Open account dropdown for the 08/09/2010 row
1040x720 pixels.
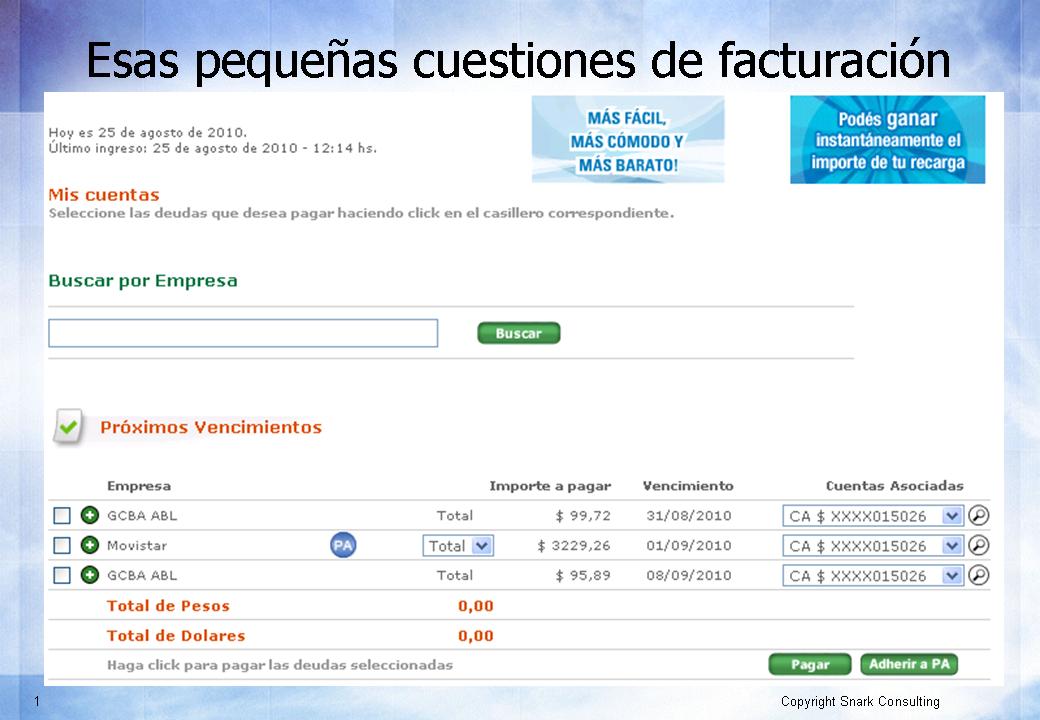(x=873, y=575)
